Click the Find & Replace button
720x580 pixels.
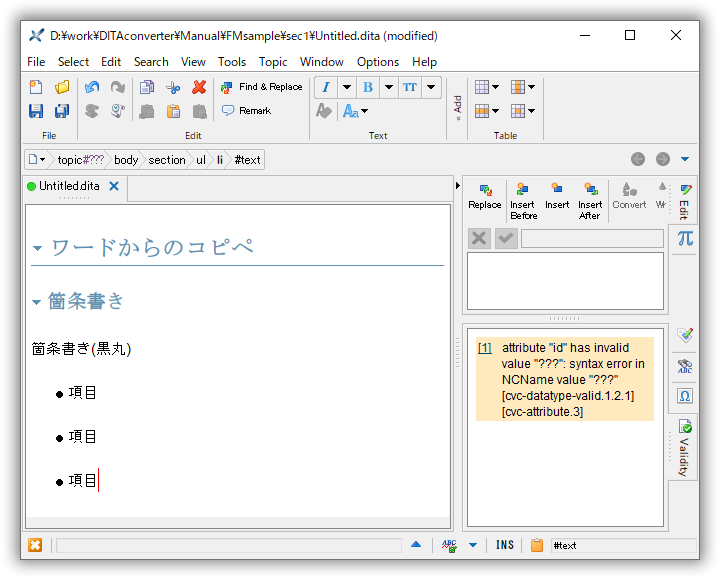(261, 87)
